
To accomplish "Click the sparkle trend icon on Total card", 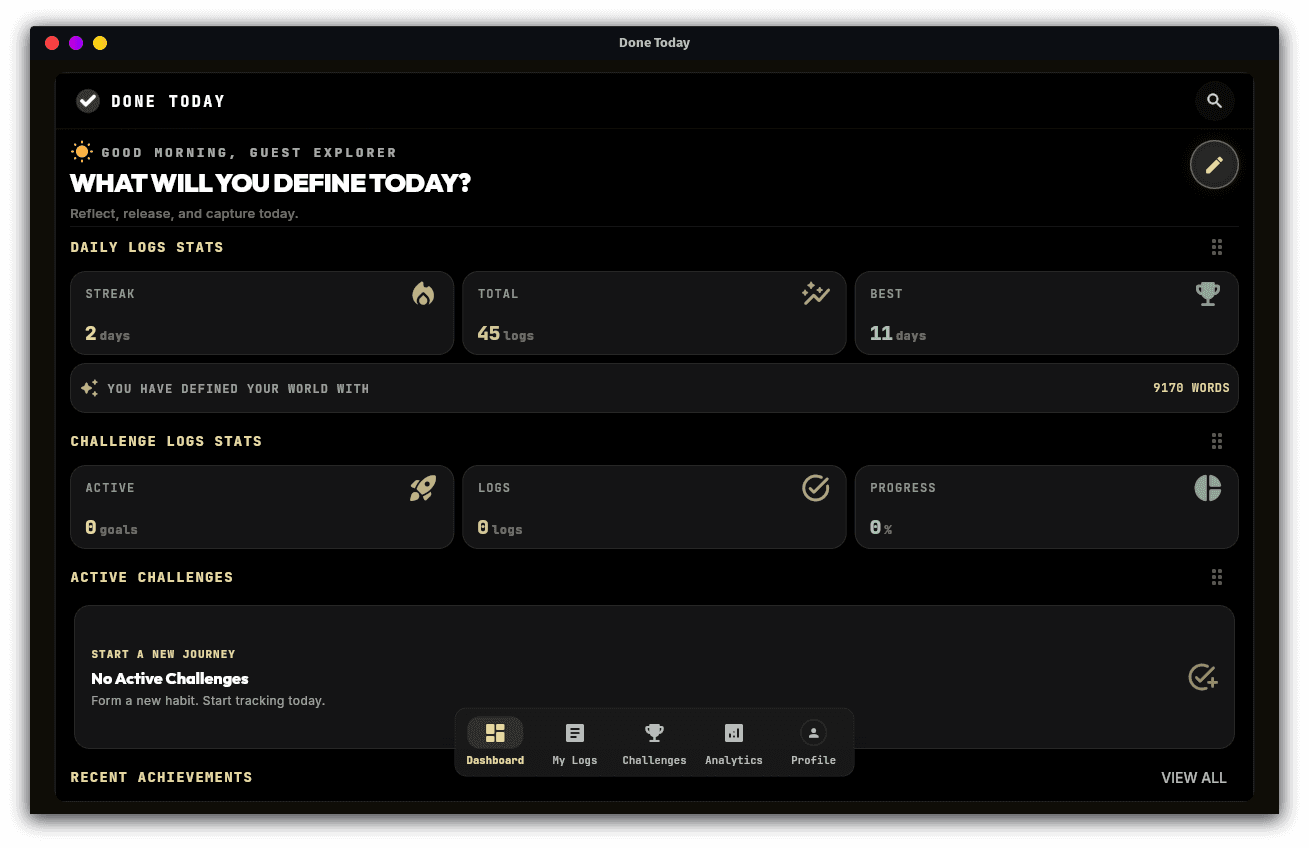I will pos(816,293).
